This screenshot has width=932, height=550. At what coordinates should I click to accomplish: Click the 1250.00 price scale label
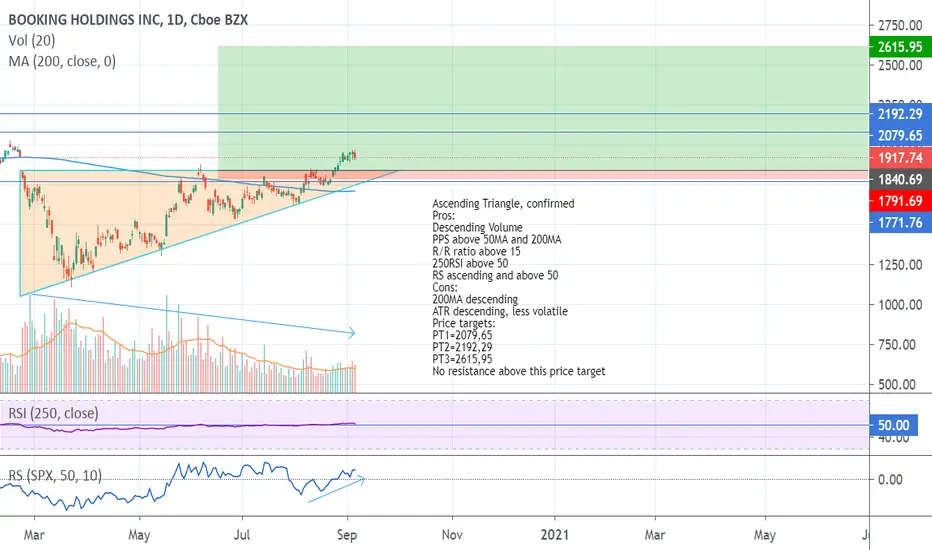coord(900,265)
